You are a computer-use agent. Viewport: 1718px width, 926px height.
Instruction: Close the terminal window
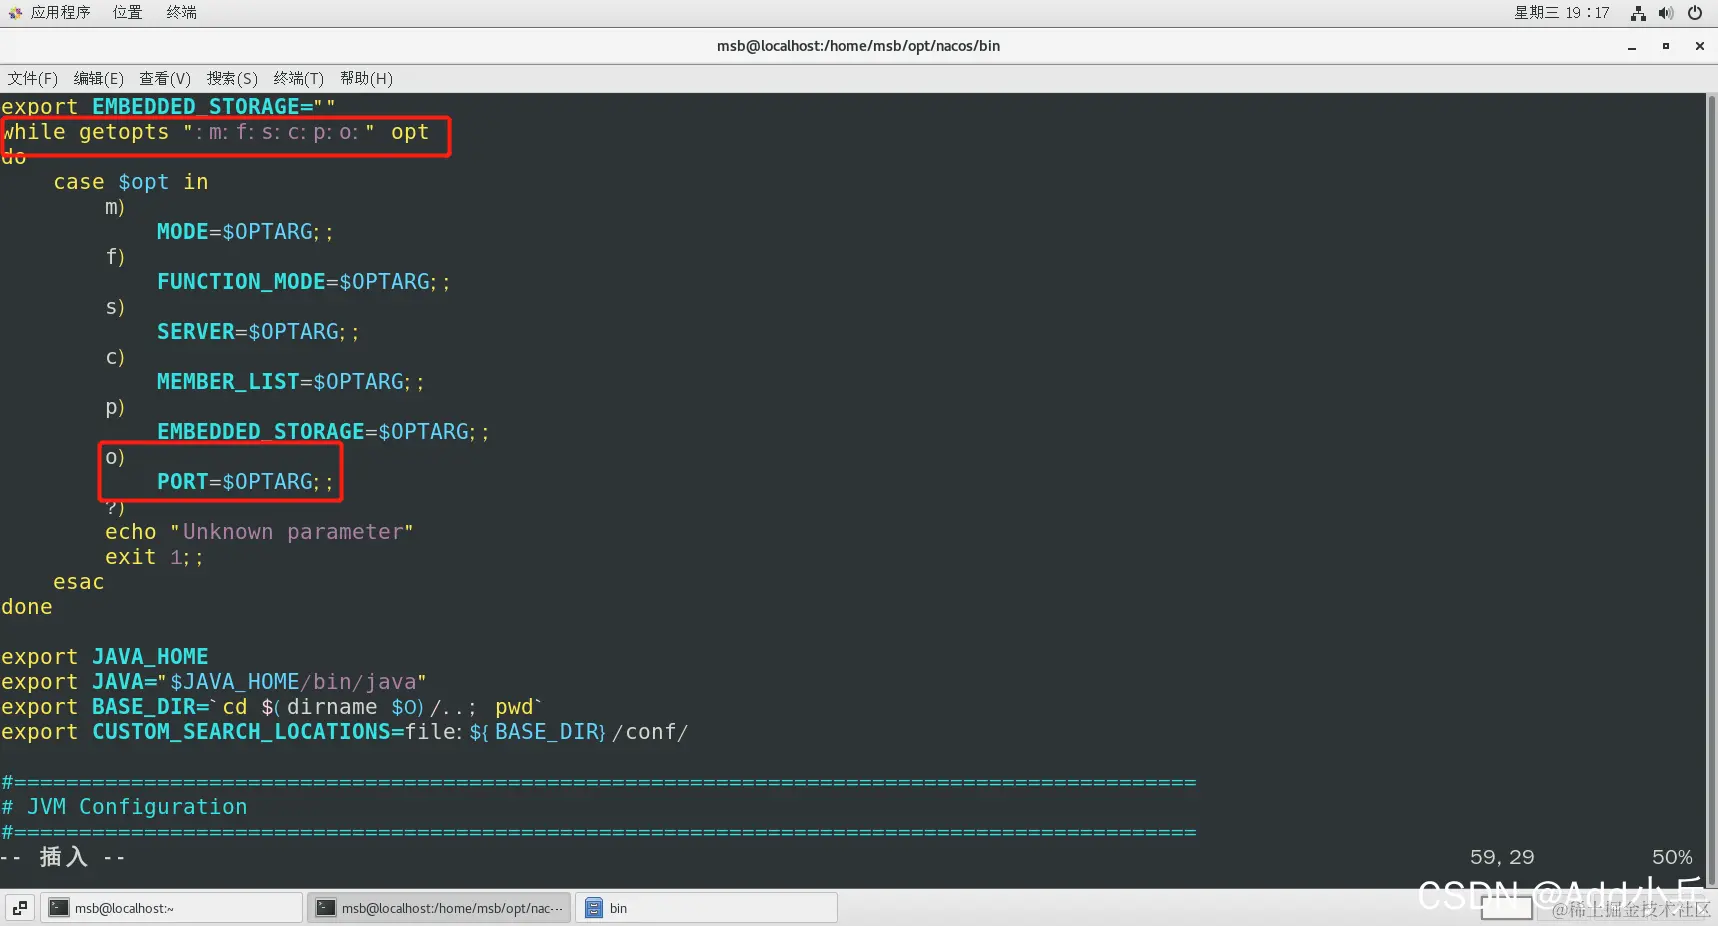click(1699, 46)
